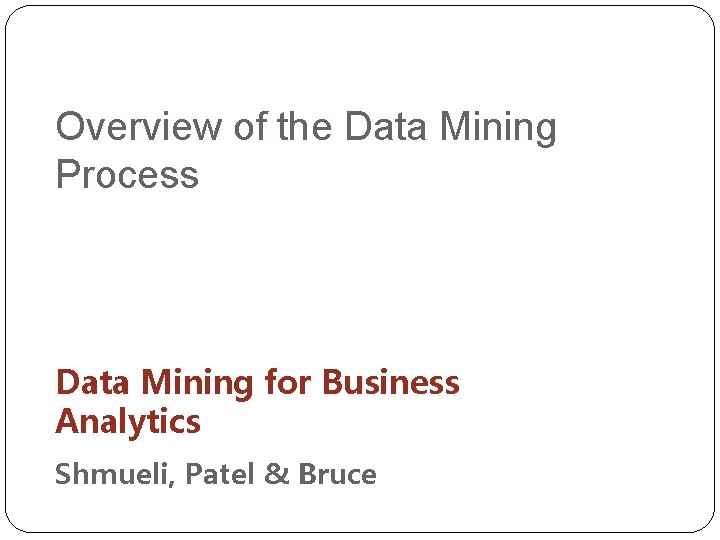Select the red word "Data" in subtitle

[92, 382]
